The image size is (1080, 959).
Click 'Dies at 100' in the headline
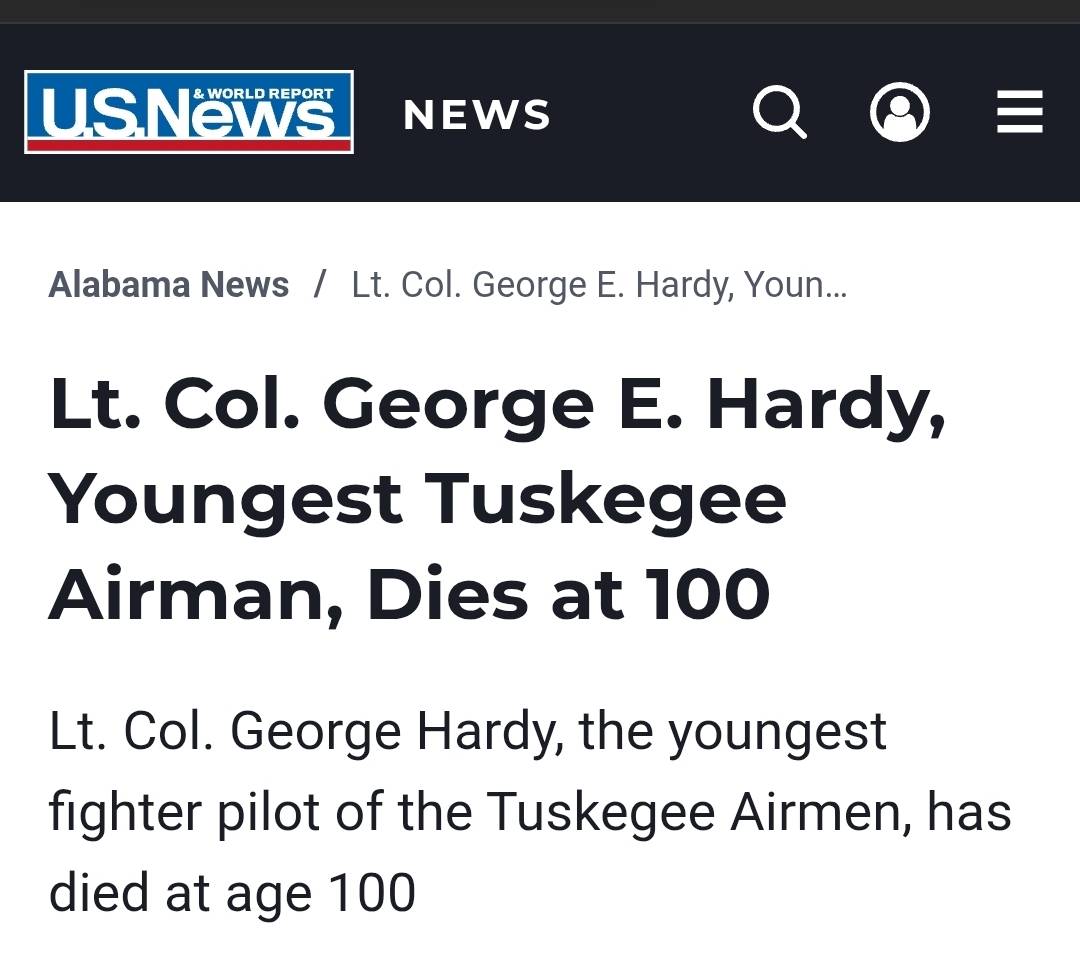pos(568,594)
